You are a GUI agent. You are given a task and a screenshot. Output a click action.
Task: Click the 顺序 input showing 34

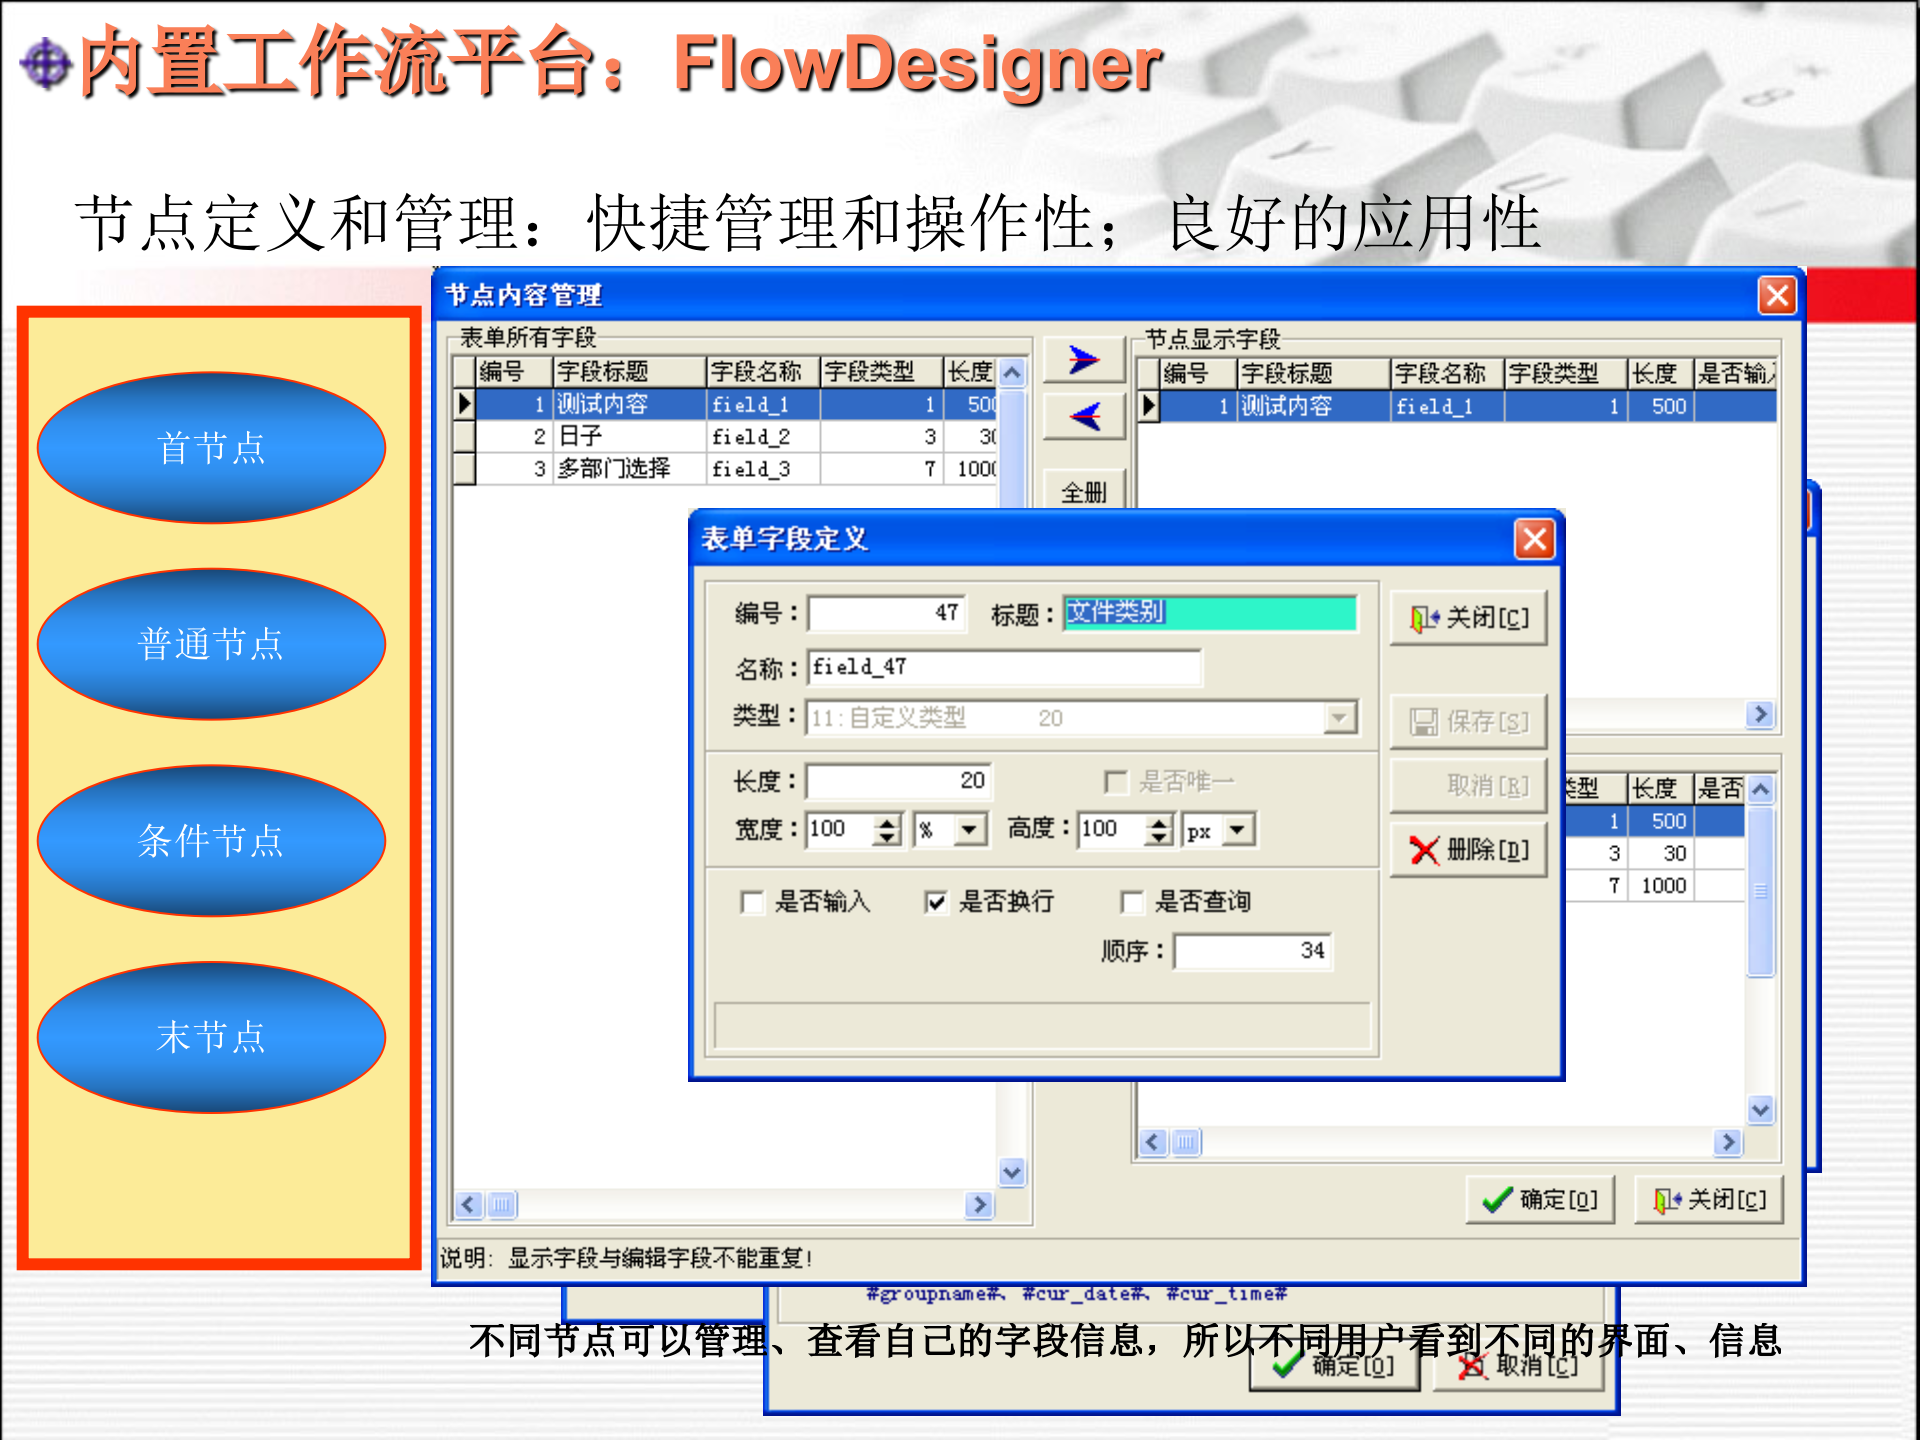1252,950
